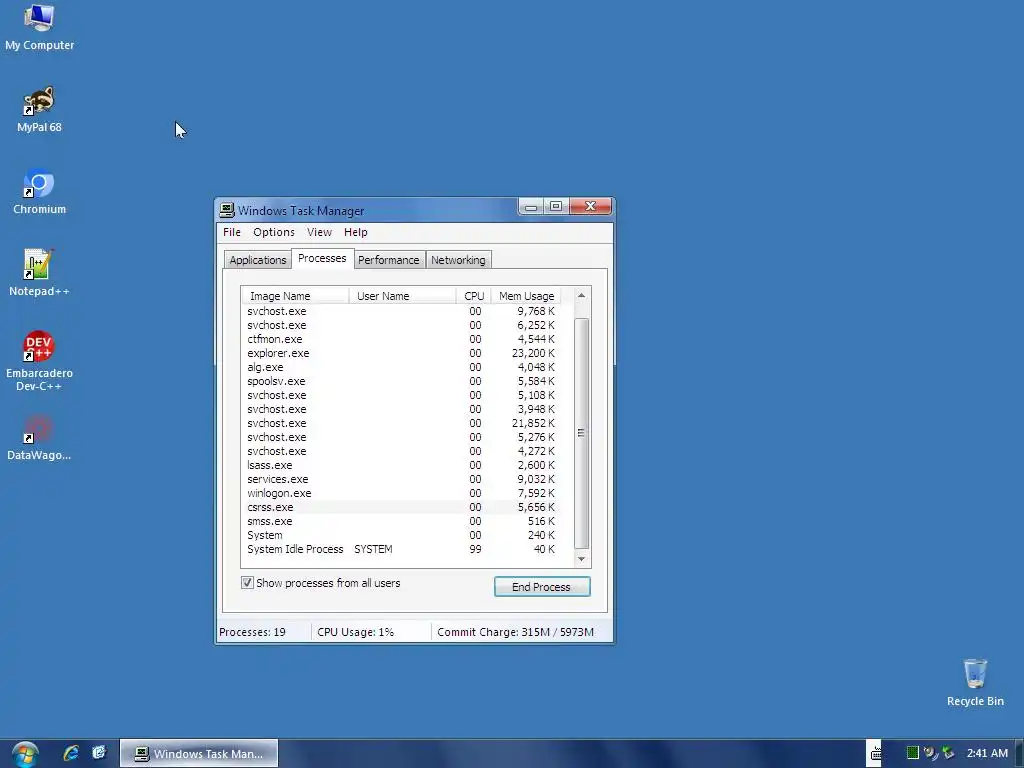Open the Options menu

(x=274, y=232)
